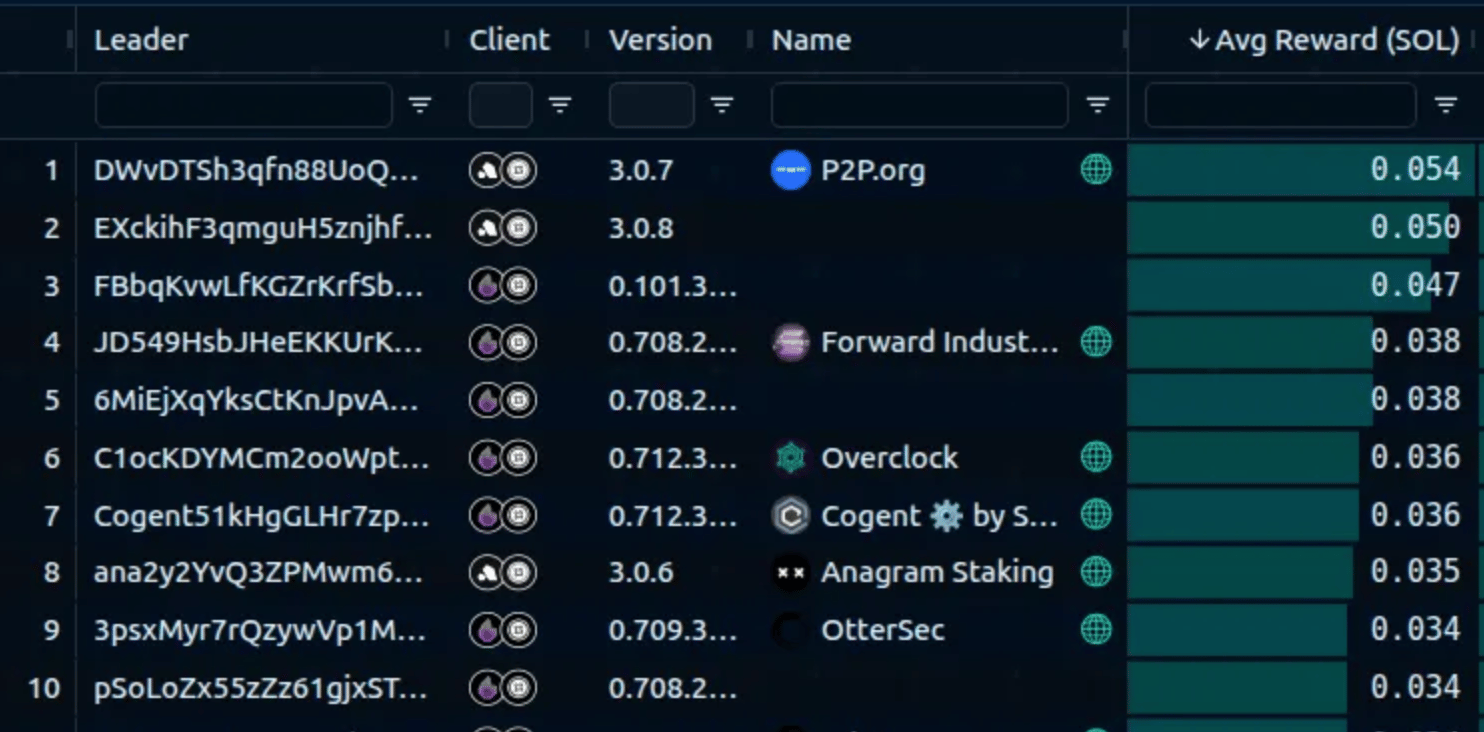Click the 0.054 average reward bar
The width and height of the screenshot is (1484, 732).
[1300, 170]
